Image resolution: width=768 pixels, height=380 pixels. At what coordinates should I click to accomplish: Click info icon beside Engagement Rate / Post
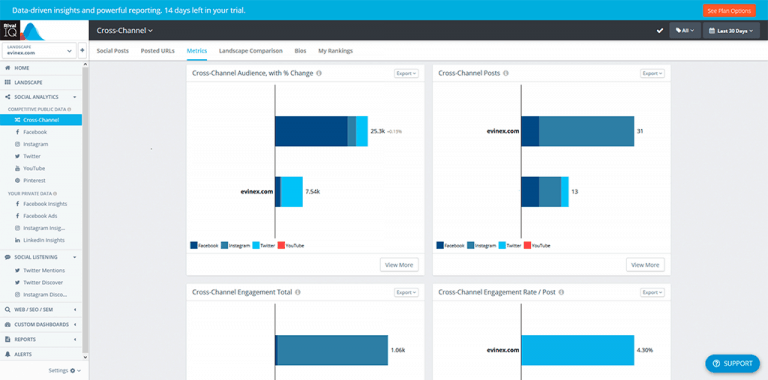coord(561,292)
